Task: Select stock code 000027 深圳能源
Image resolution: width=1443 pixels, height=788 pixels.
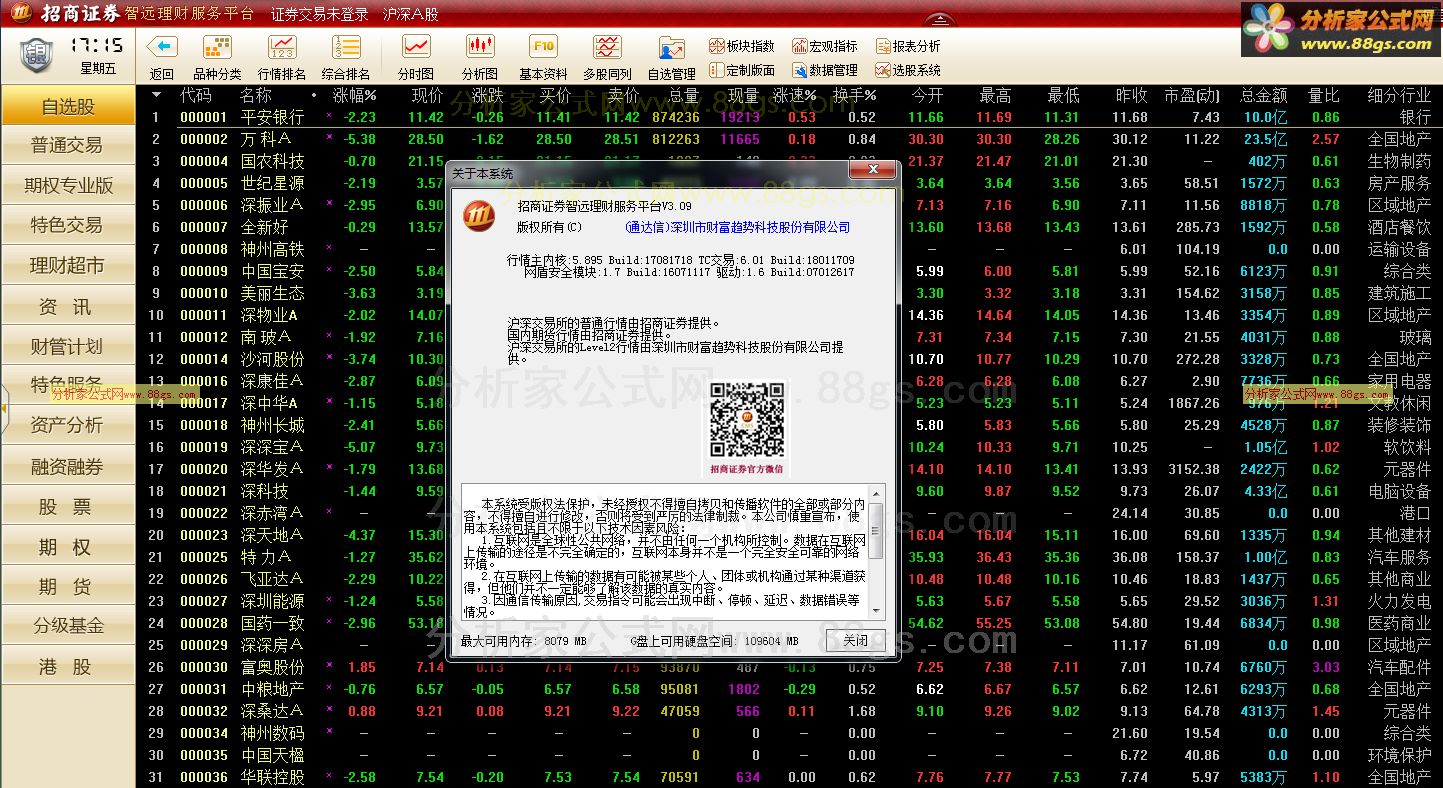Action: pos(789,601)
